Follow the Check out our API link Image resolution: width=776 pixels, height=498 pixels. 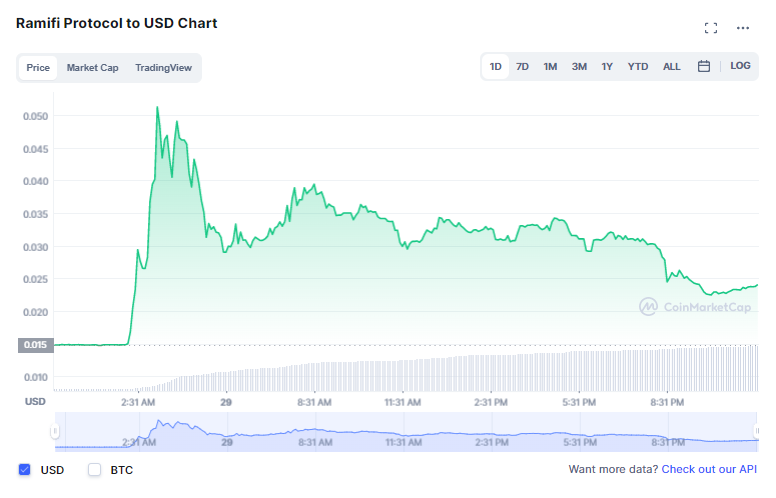[x=709, y=469]
